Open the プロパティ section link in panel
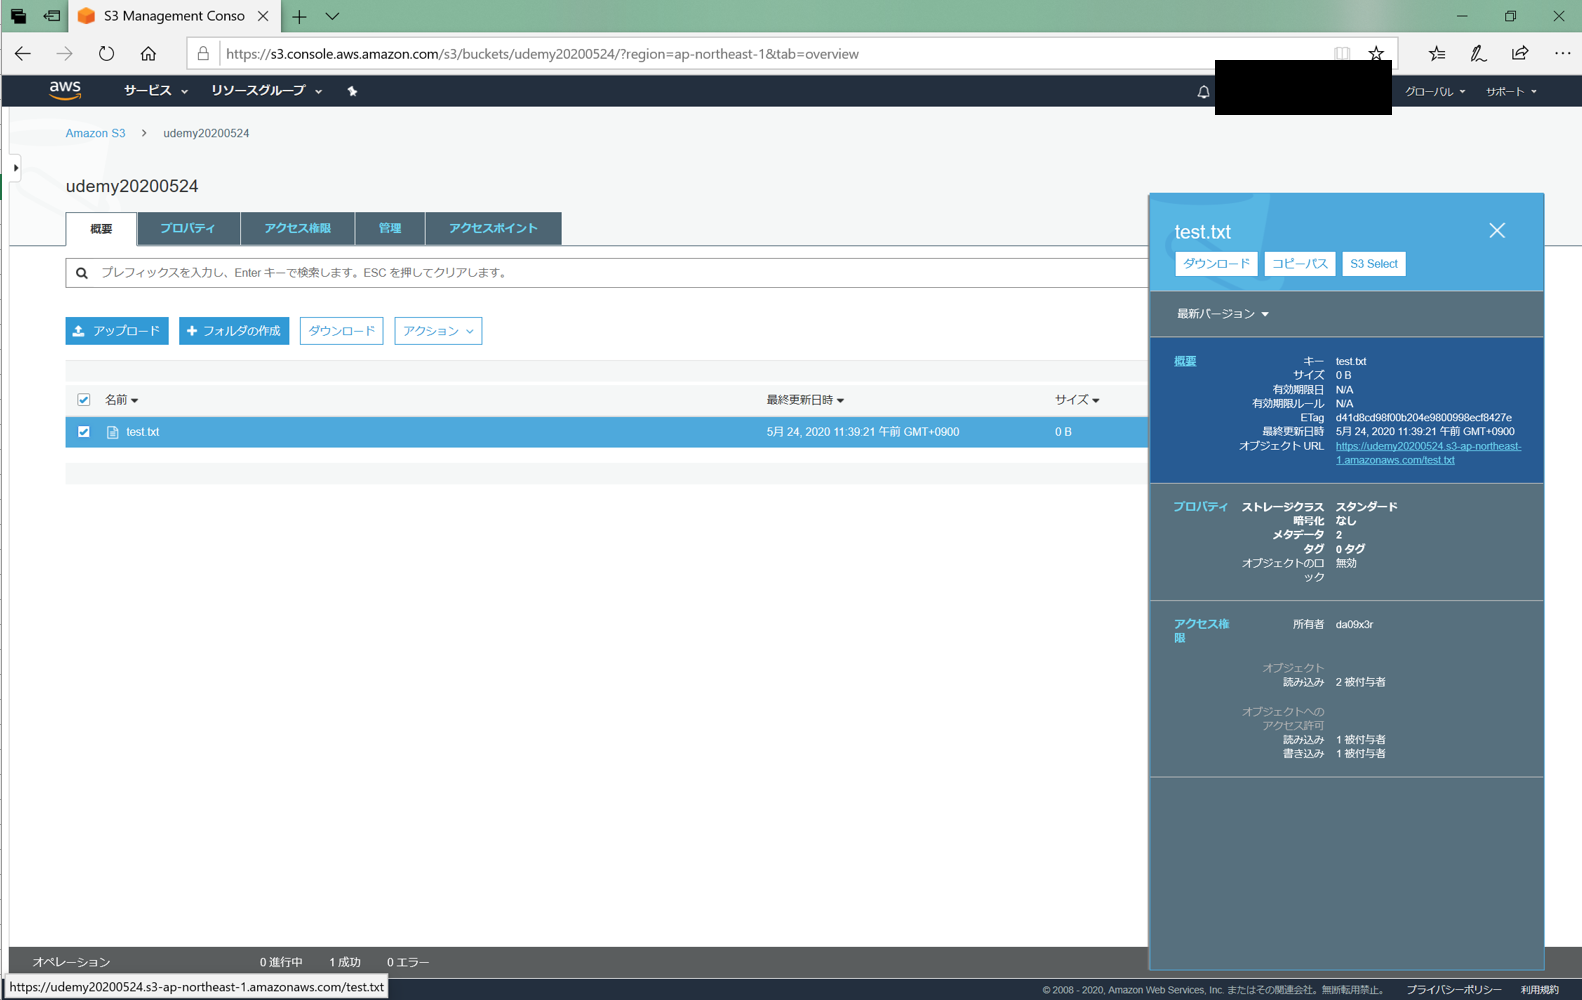The width and height of the screenshot is (1582, 1000). click(x=1200, y=507)
